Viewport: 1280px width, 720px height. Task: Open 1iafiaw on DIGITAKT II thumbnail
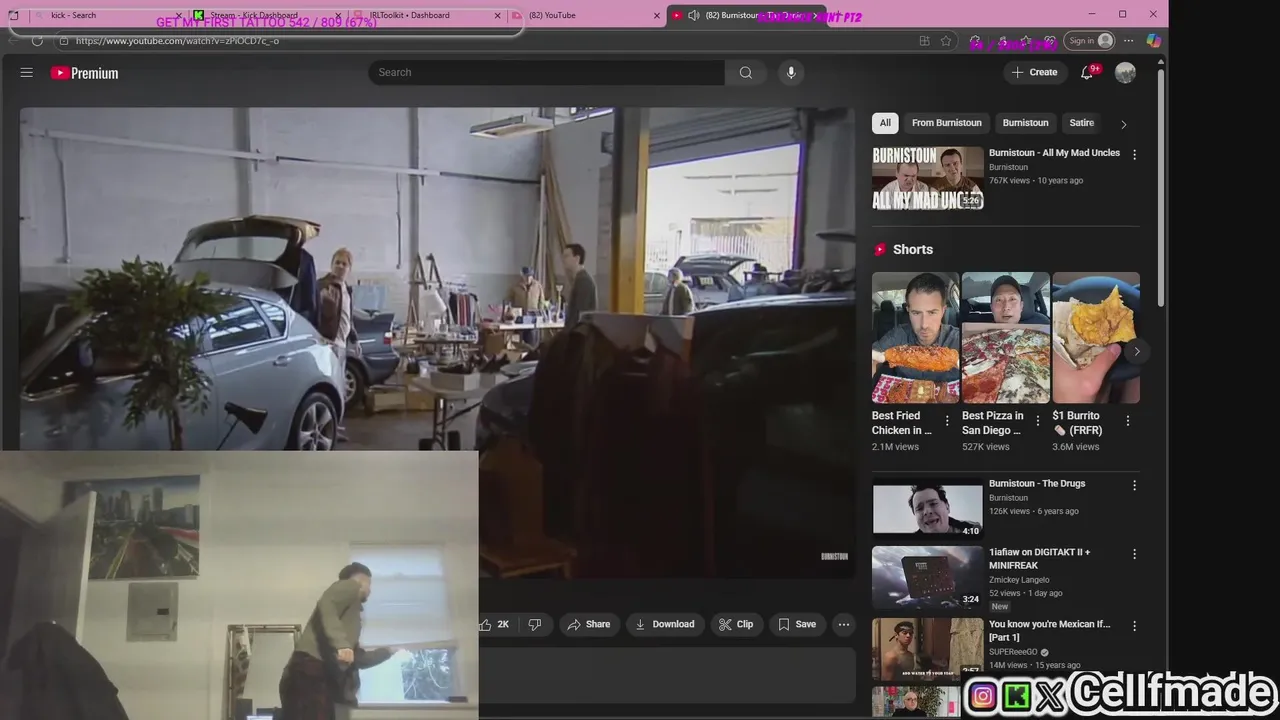click(x=928, y=577)
